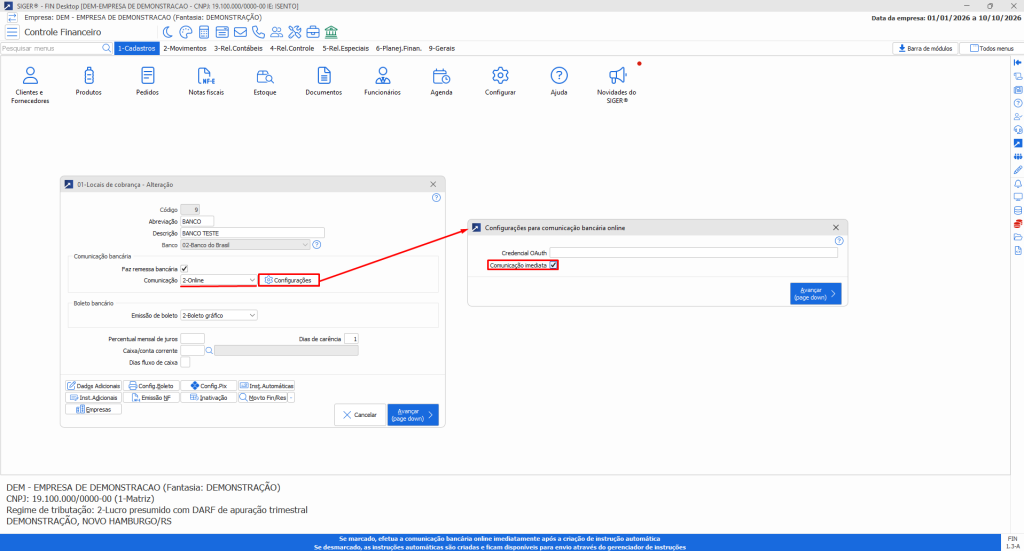Open Clientes e Fornecedores module
This screenshot has width=1024, height=551.
[x=30, y=85]
